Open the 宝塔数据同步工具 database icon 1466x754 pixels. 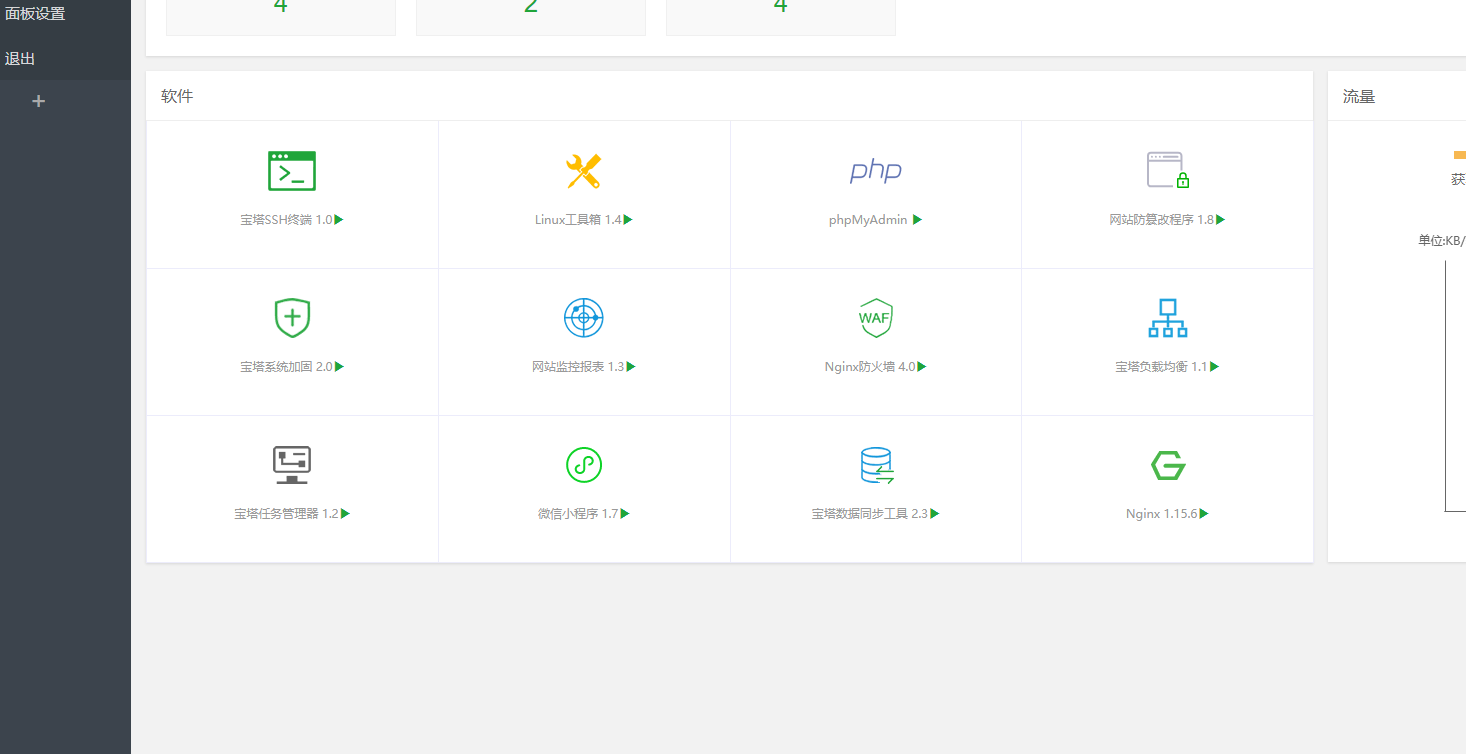click(876, 465)
